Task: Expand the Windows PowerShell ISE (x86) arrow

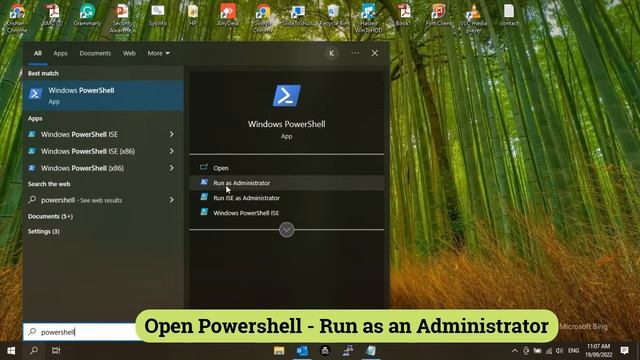Action: point(171,151)
